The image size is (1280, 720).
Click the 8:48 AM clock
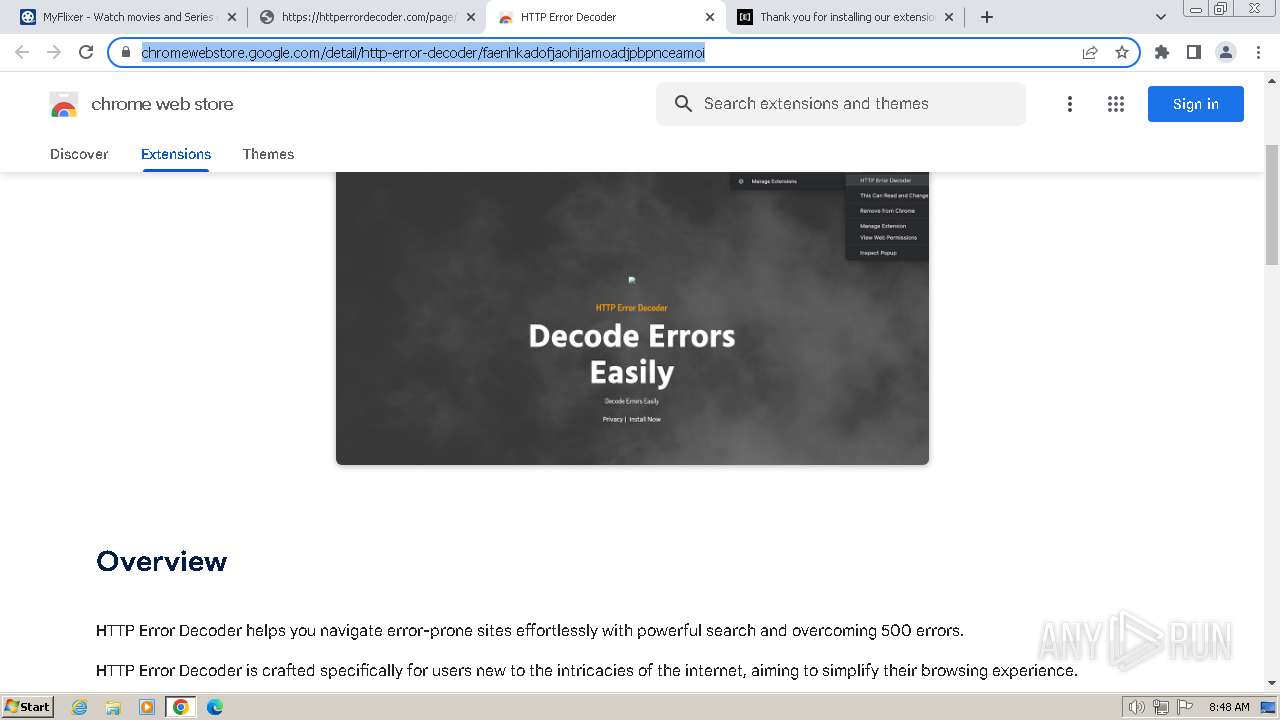click(1229, 707)
